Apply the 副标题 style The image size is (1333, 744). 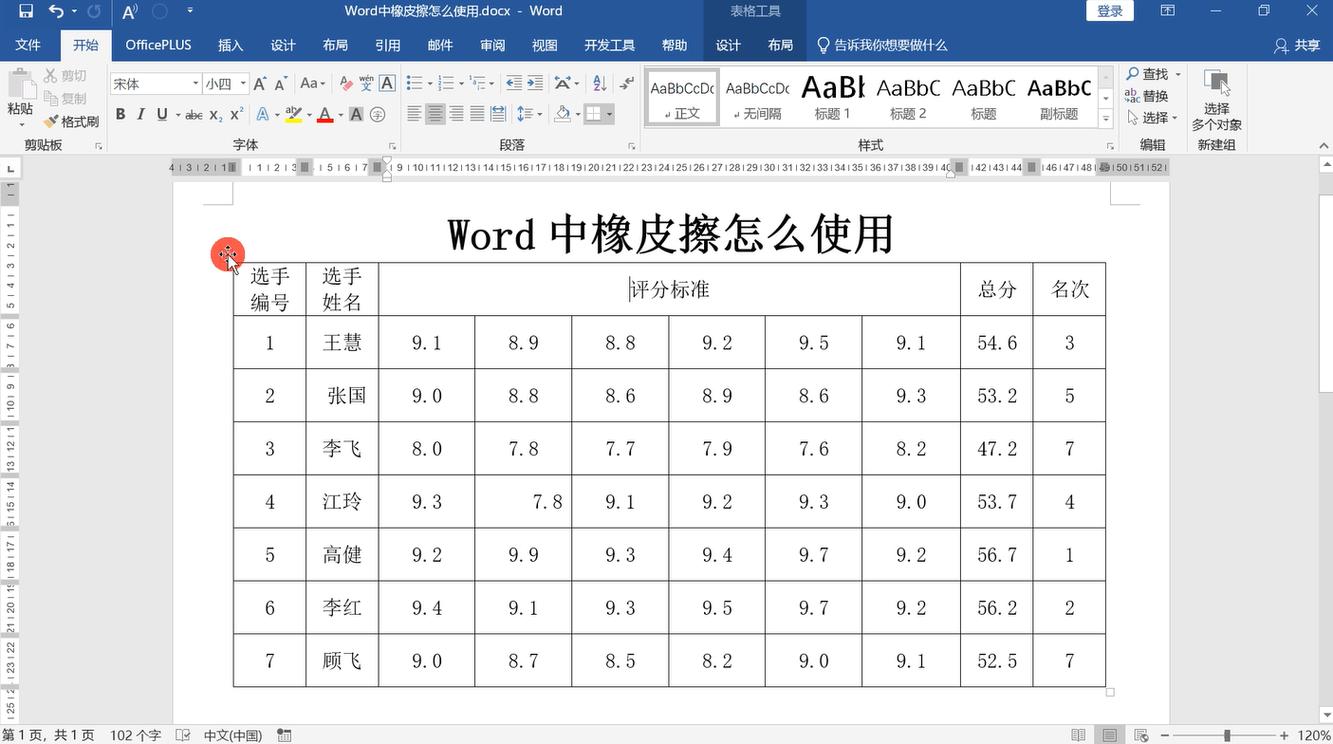[1058, 97]
